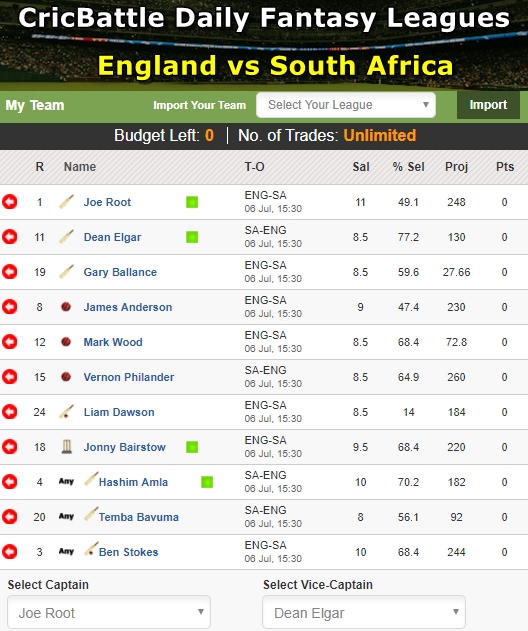The width and height of the screenshot is (528, 631).
Task: Click the green indicator next to Hashim Amla
Action: [207, 482]
